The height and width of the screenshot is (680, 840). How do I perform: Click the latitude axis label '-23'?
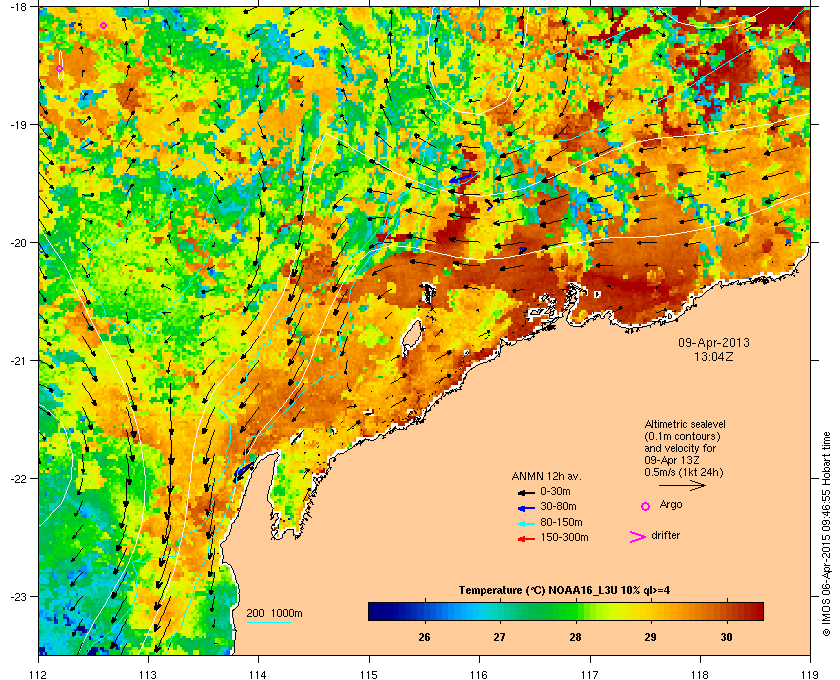pos(19,596)
